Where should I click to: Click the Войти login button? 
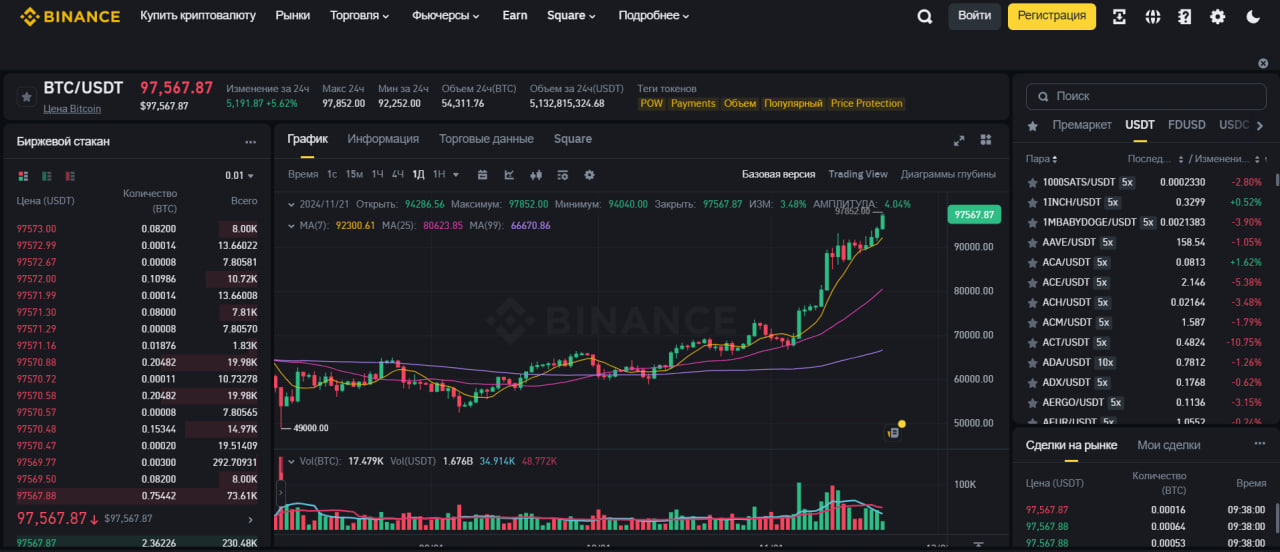tap(975, 16)
